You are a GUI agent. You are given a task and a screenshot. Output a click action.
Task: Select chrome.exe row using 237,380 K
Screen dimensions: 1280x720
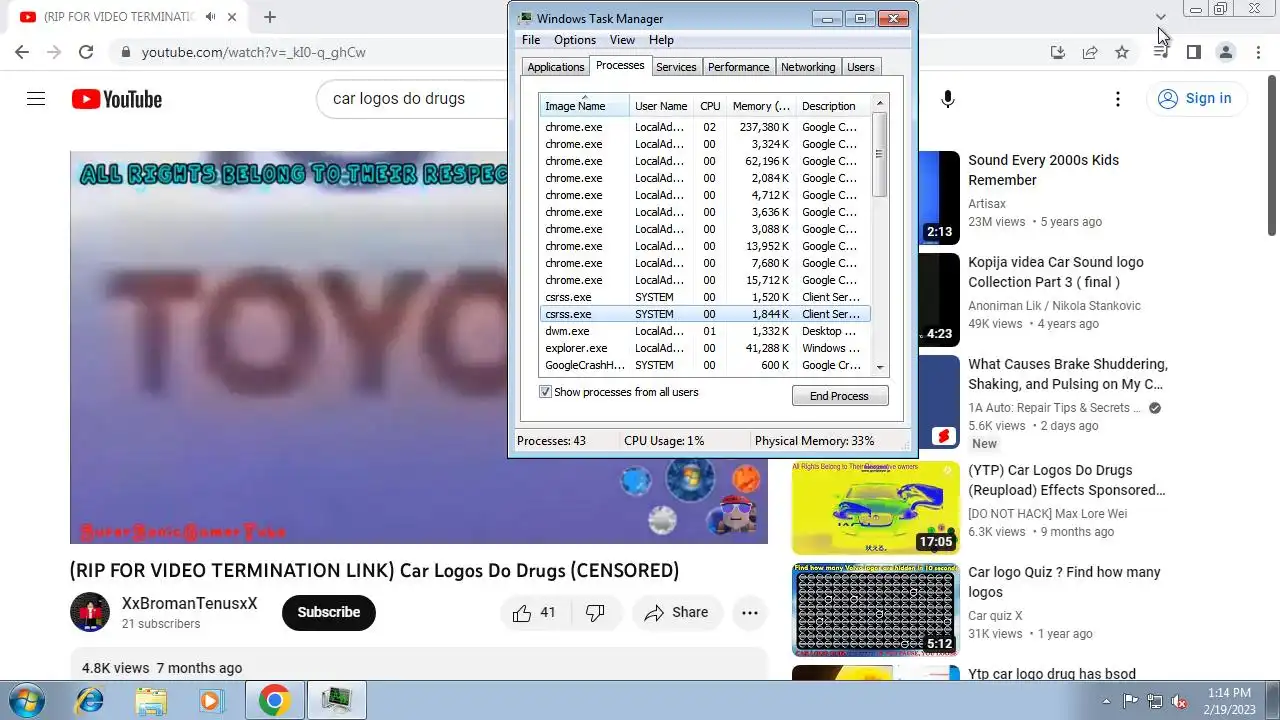pyautogui.click(x=706, y=127)
